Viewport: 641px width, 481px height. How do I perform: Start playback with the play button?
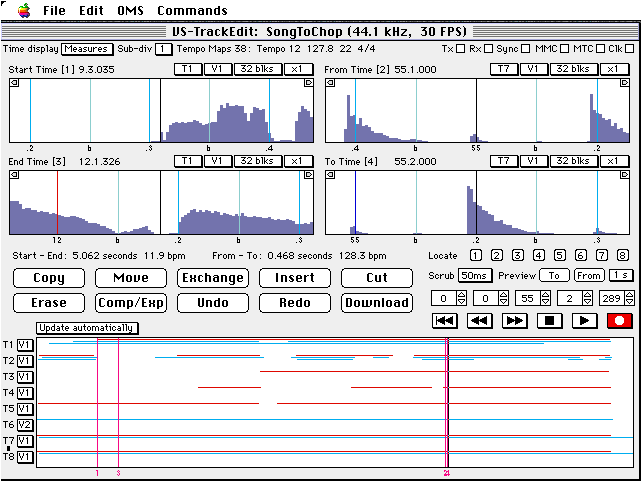point(584,321)
